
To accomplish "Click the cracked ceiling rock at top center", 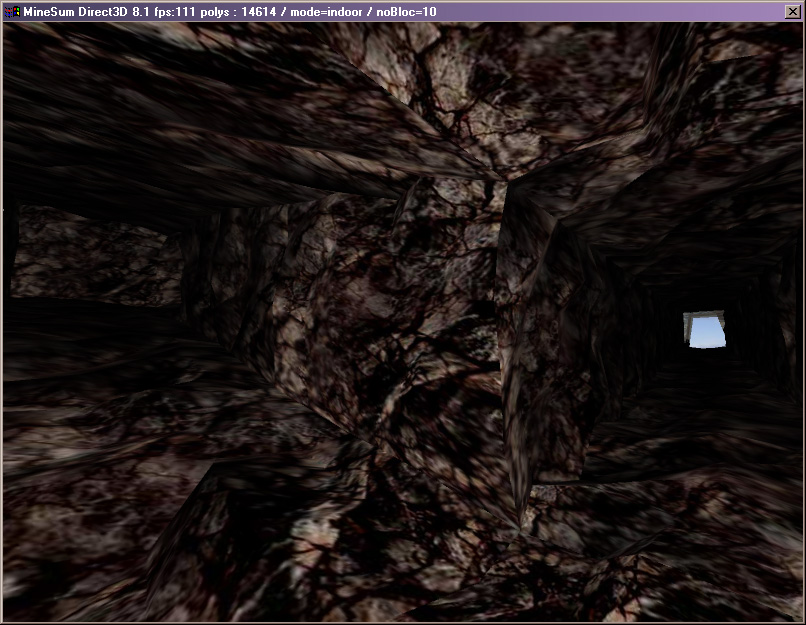I will [x=480, y=100].
